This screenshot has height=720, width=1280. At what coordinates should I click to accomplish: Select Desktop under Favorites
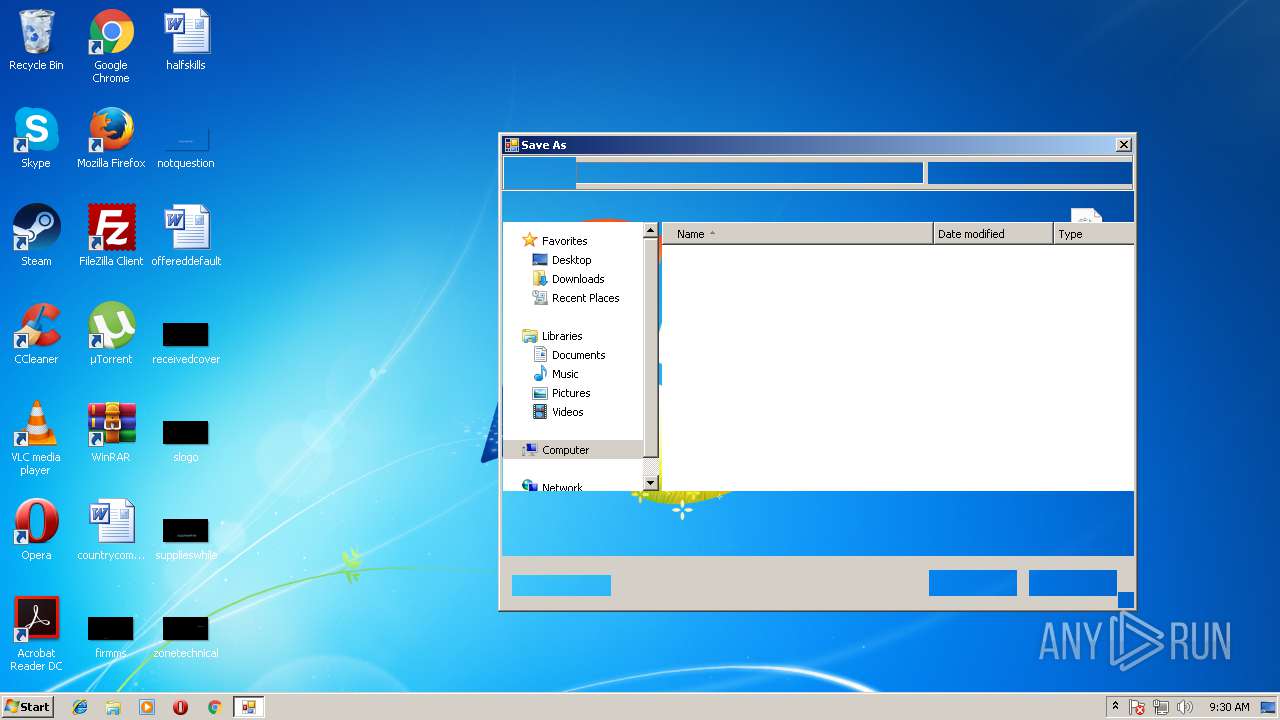[x=562, y=260]
